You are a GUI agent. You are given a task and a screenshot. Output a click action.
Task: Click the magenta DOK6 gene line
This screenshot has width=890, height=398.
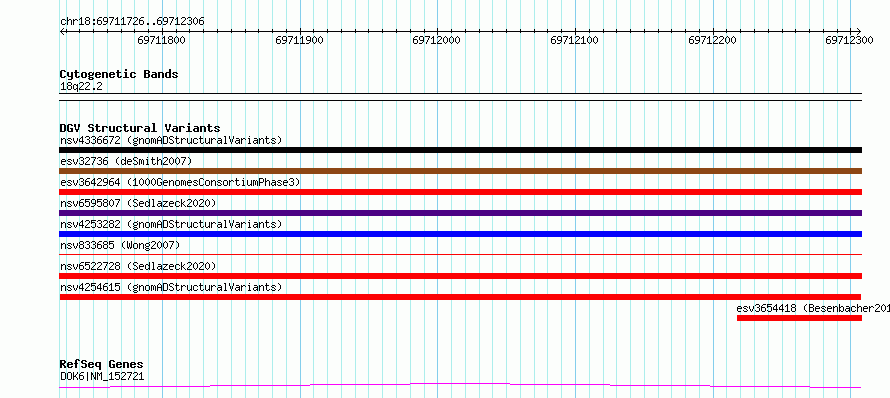(x=460, y=386)
